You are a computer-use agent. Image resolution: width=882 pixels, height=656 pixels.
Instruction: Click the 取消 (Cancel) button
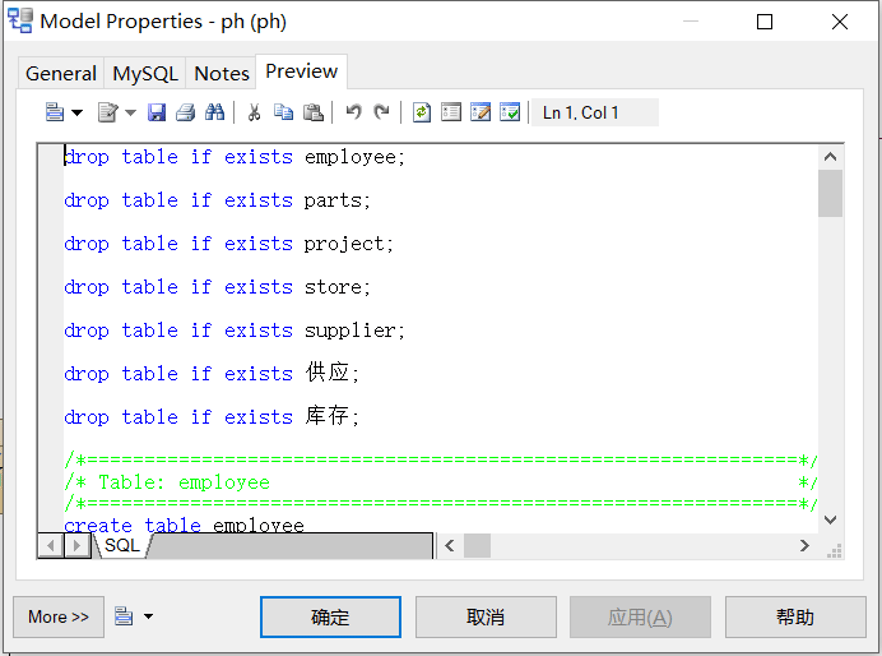485,617
